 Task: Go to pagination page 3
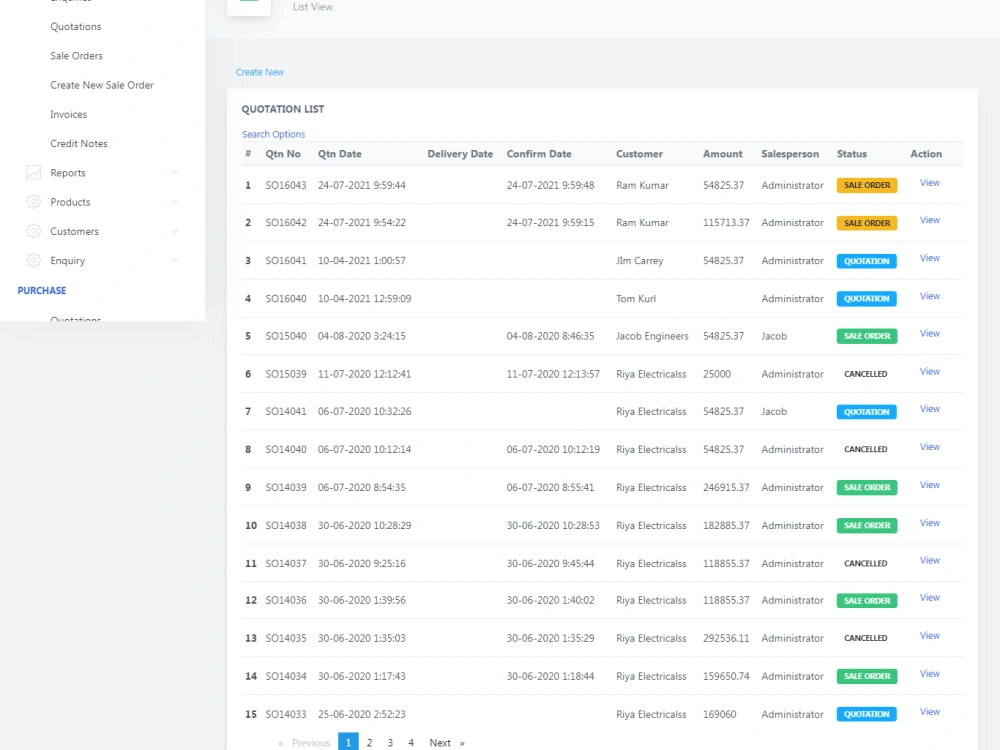[x=390, y=743]
